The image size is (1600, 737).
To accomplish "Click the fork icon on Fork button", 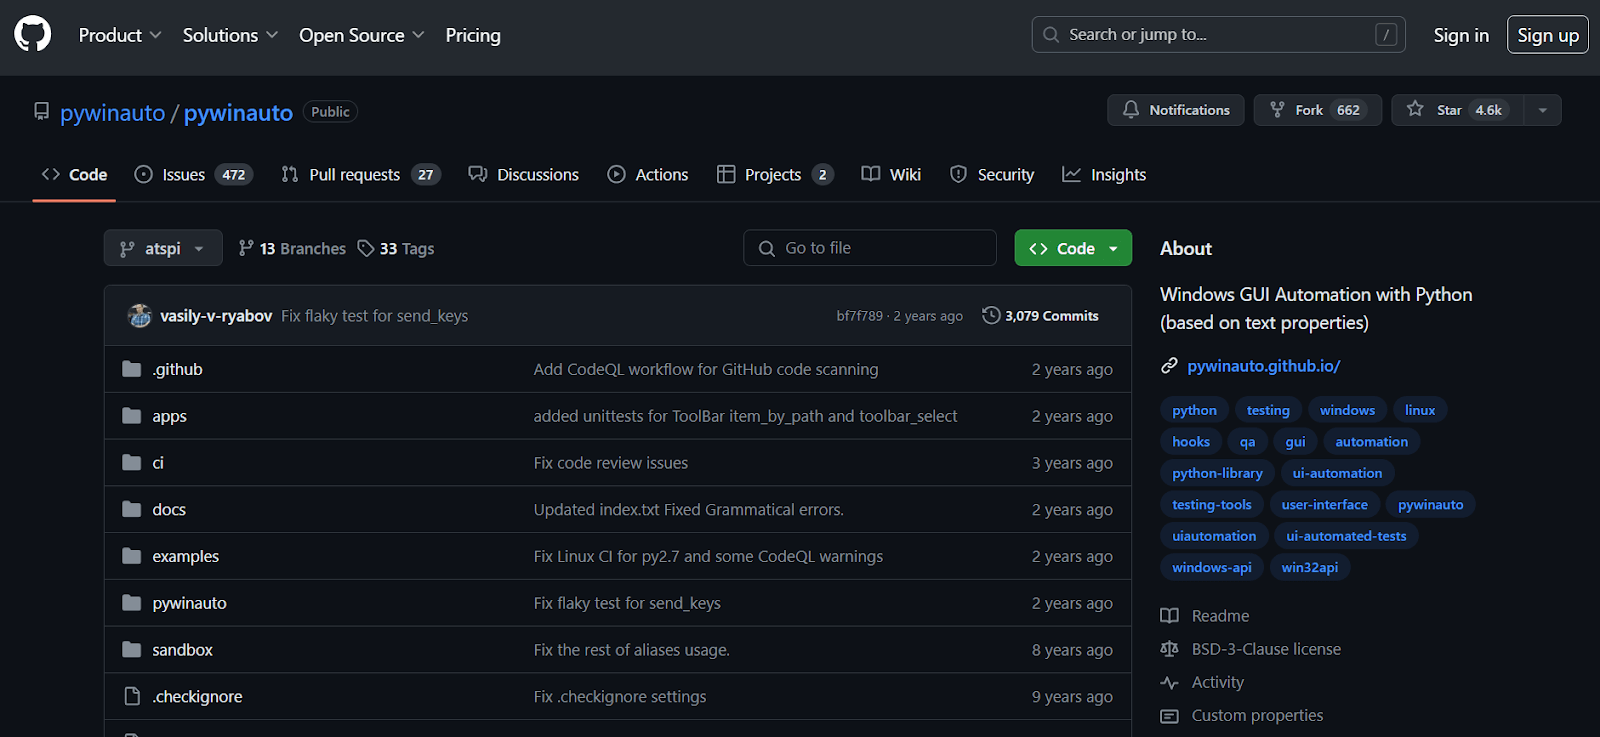I will coord(1277,109).
